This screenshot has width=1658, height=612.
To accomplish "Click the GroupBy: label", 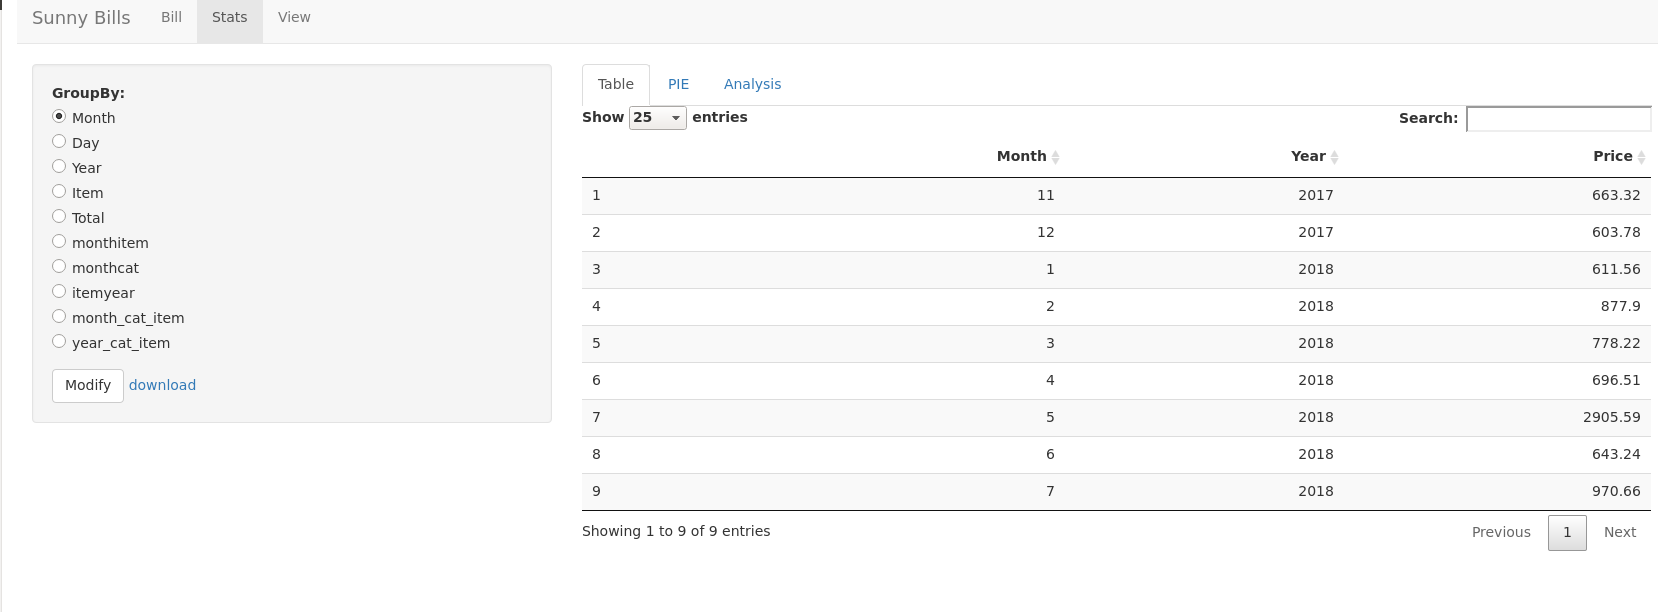I will coord(88,93).
